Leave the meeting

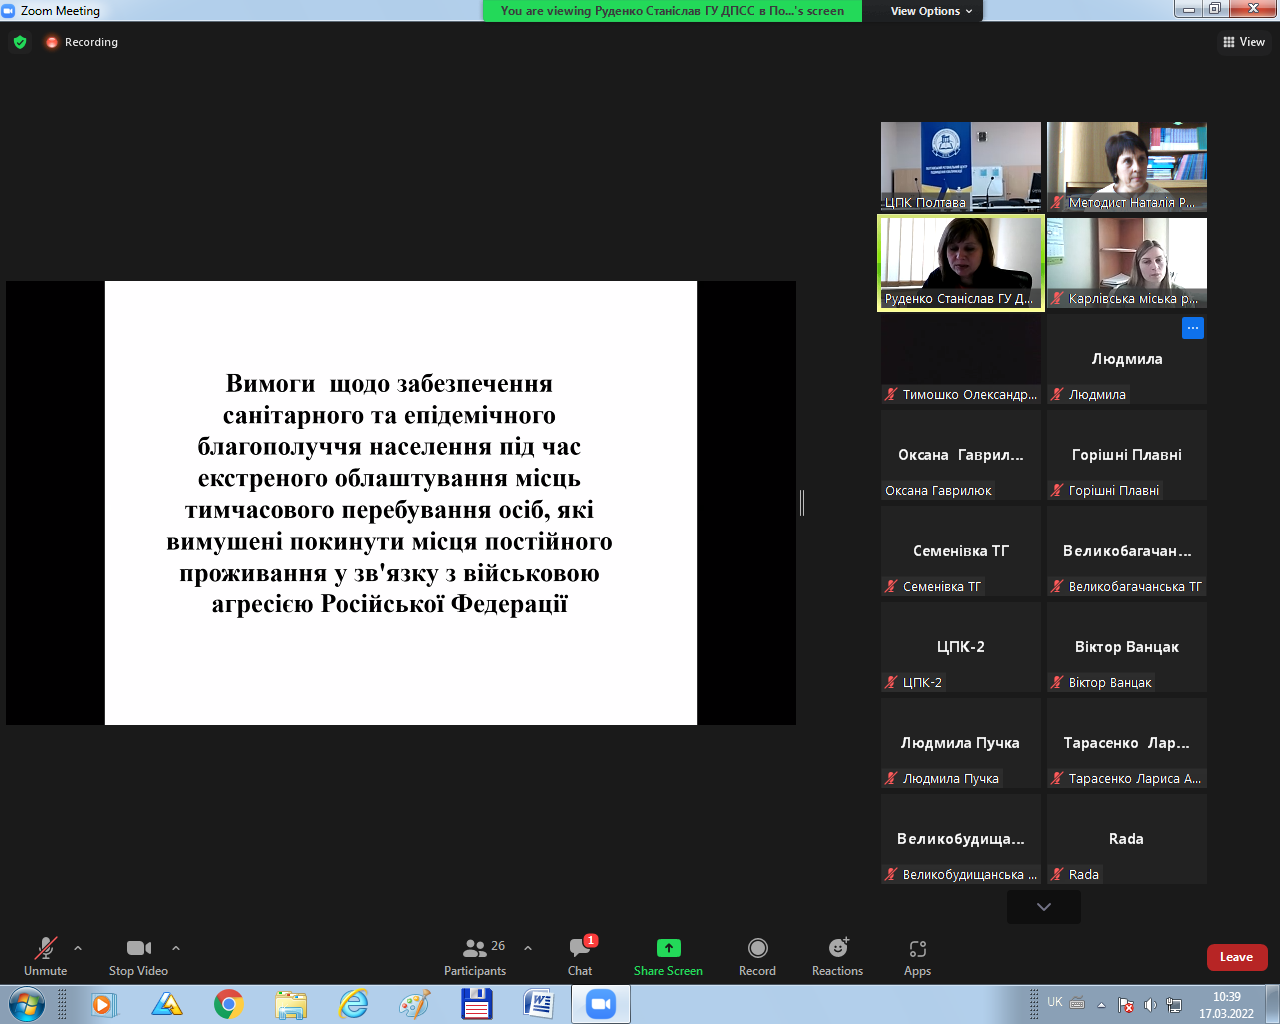(1236, 957)
